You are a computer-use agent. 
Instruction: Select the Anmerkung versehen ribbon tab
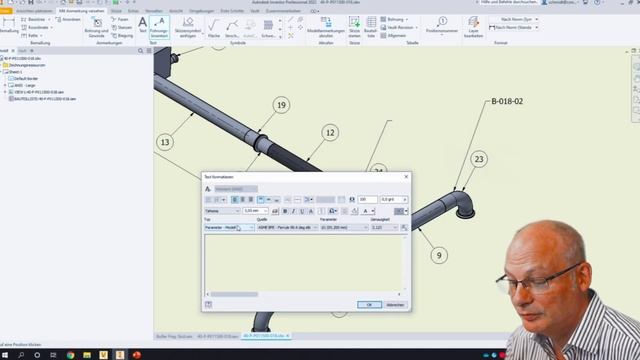coord(82,11)
